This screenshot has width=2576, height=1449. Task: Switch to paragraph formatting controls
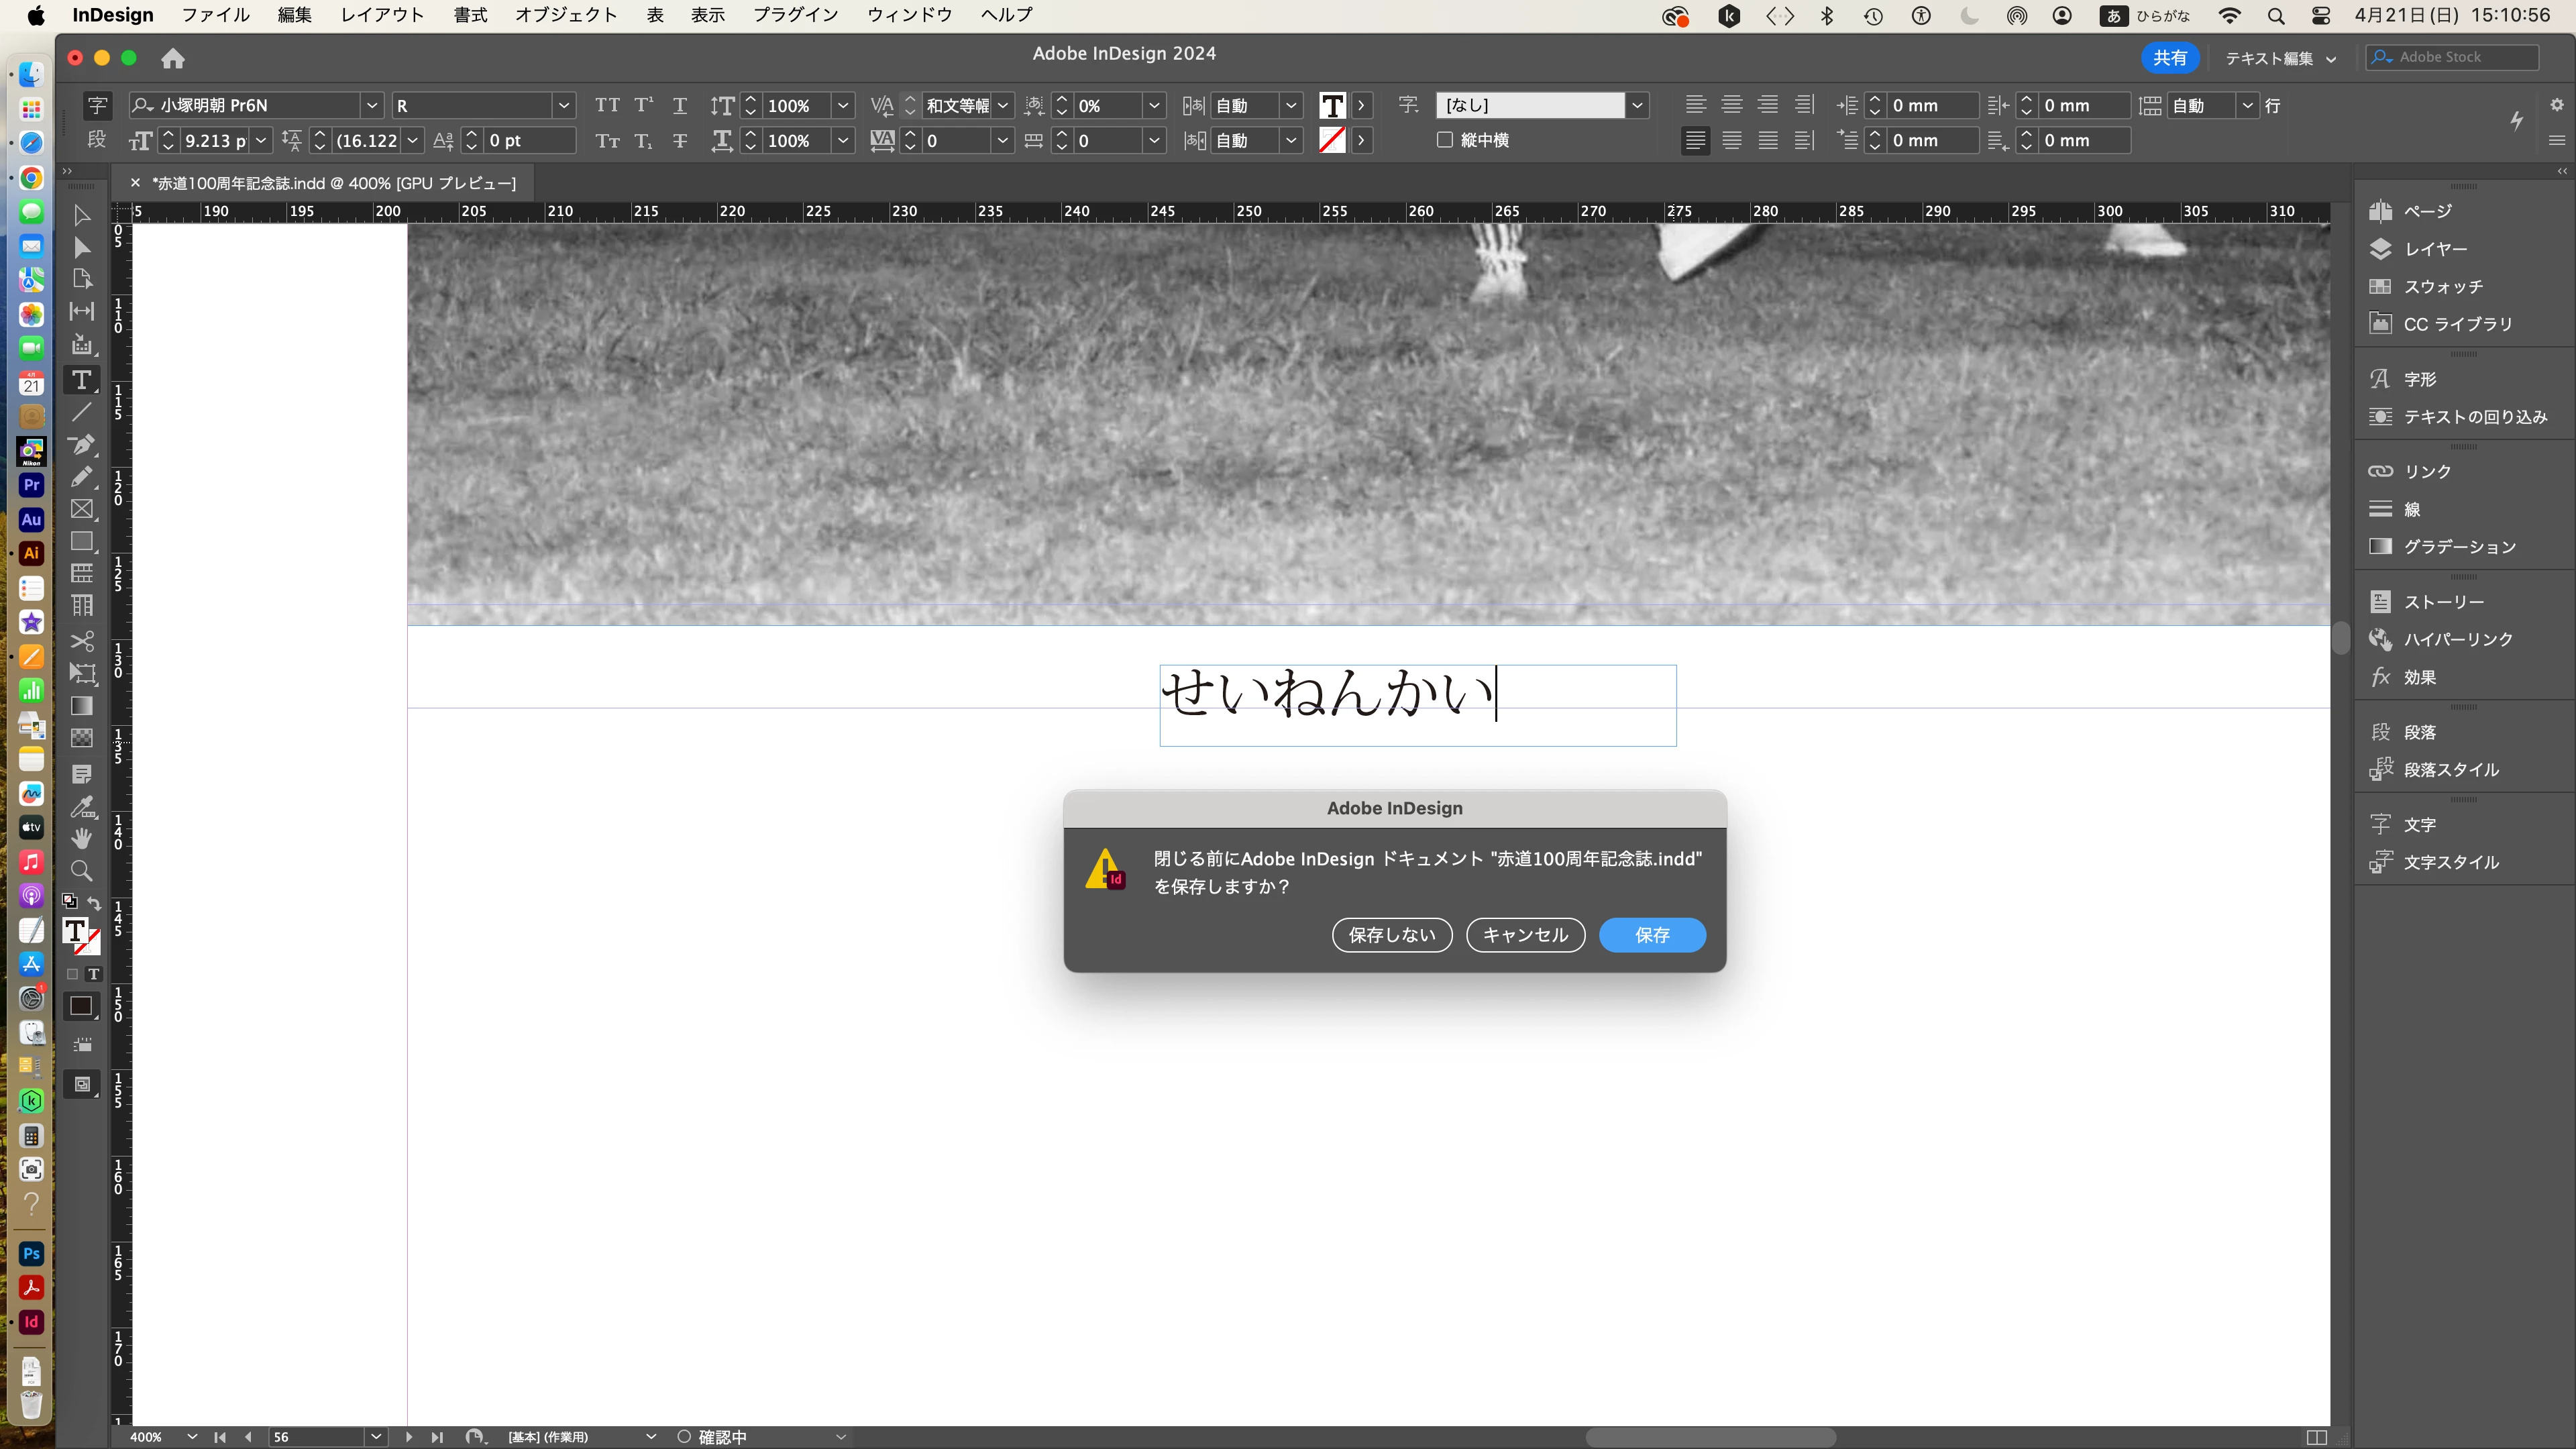click(x=97, y=140)
